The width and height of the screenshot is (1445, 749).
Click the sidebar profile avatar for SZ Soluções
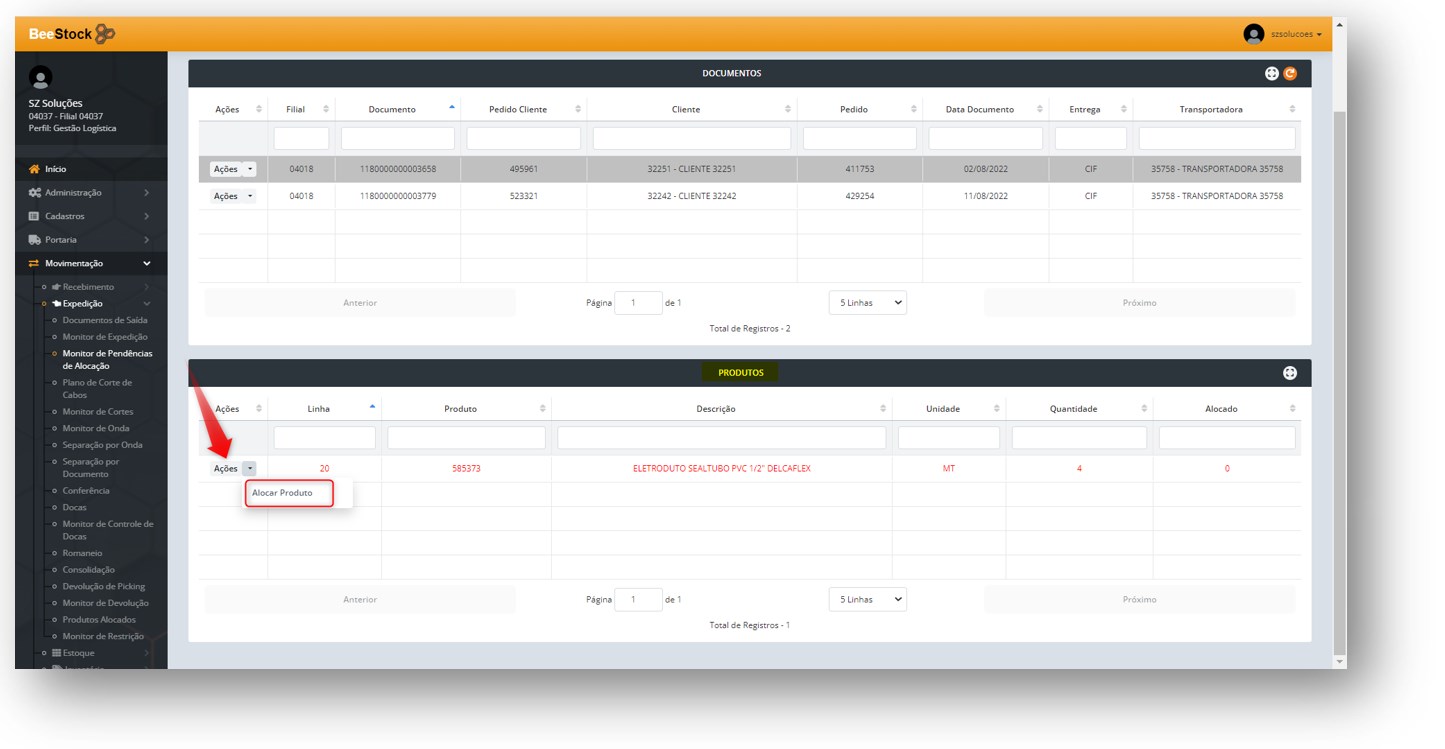[40, 78]
